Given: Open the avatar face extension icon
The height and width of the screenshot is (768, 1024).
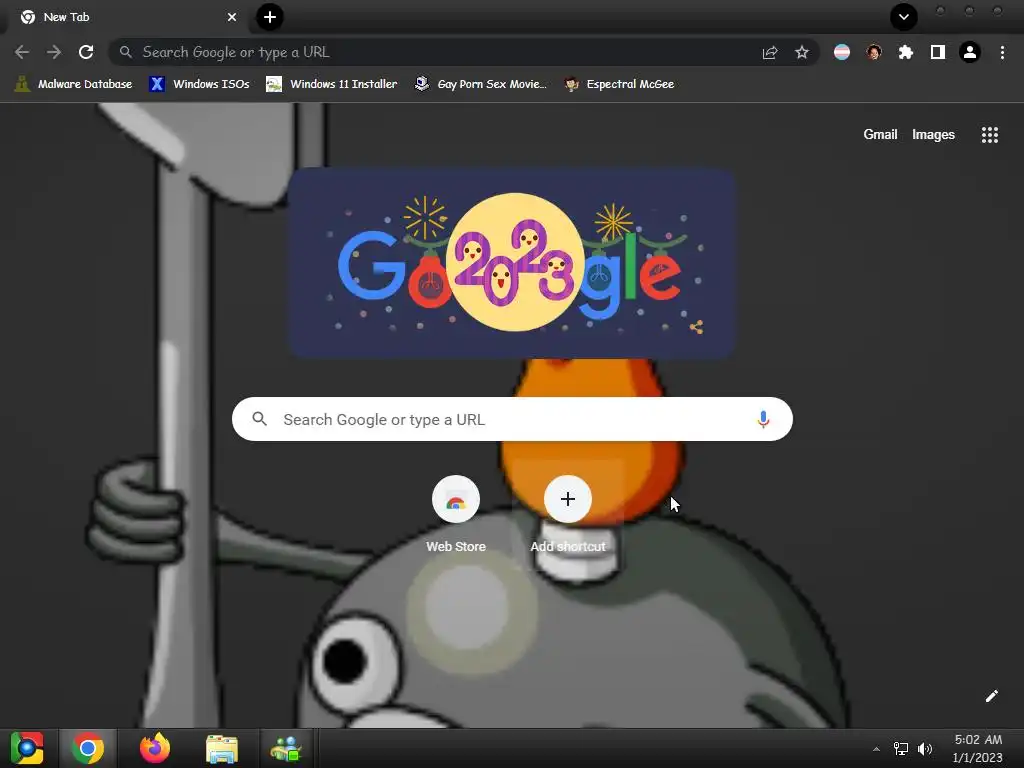Looking at the screenshot, I should pos(874,52).
